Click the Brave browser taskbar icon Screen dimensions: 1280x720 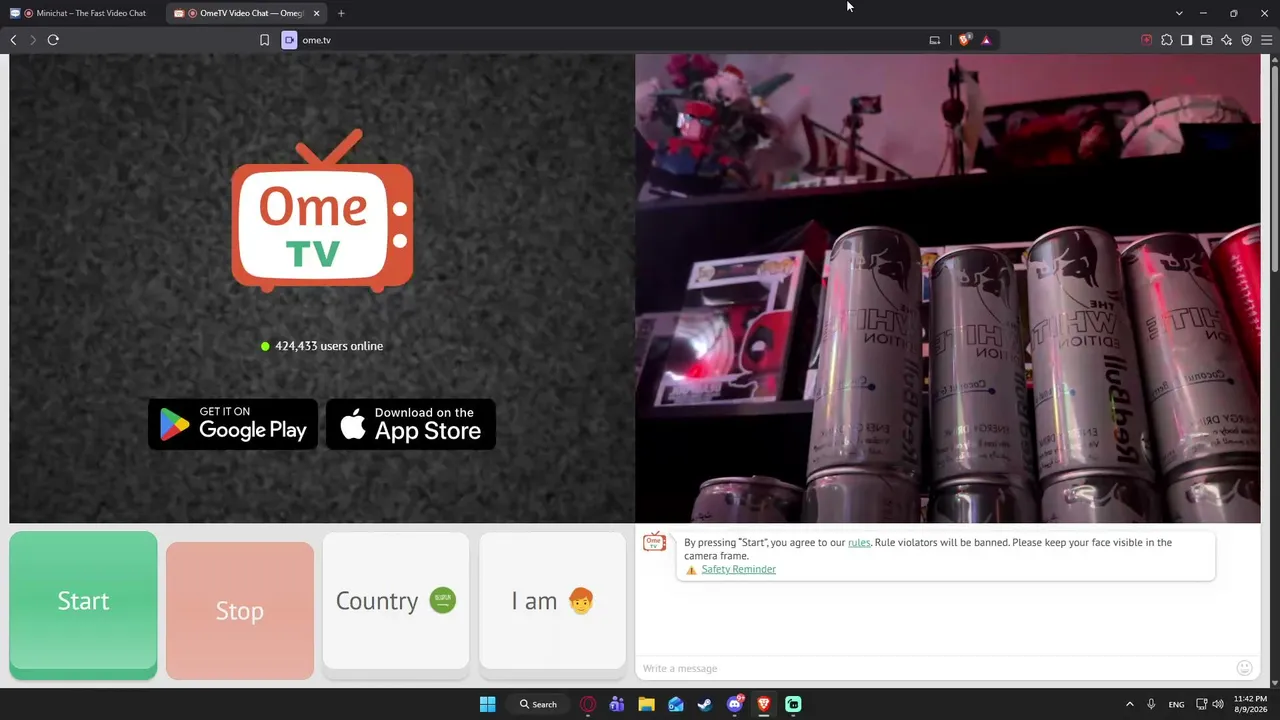click(764, 704)
